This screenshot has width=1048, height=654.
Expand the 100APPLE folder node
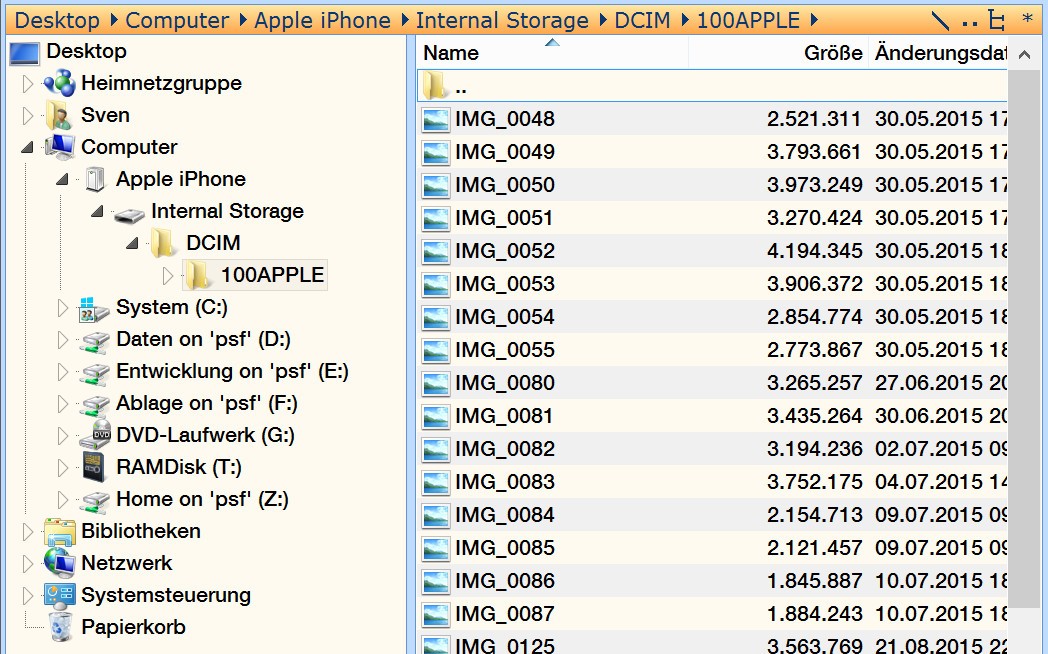[167, 275]
